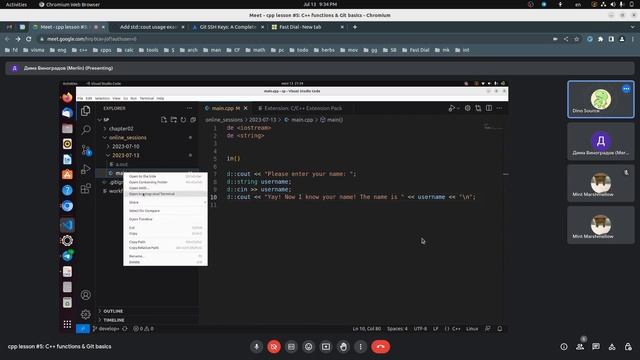Open options on Dino Source tile
Screen dimensions: 640x360
tap(626, 89)
